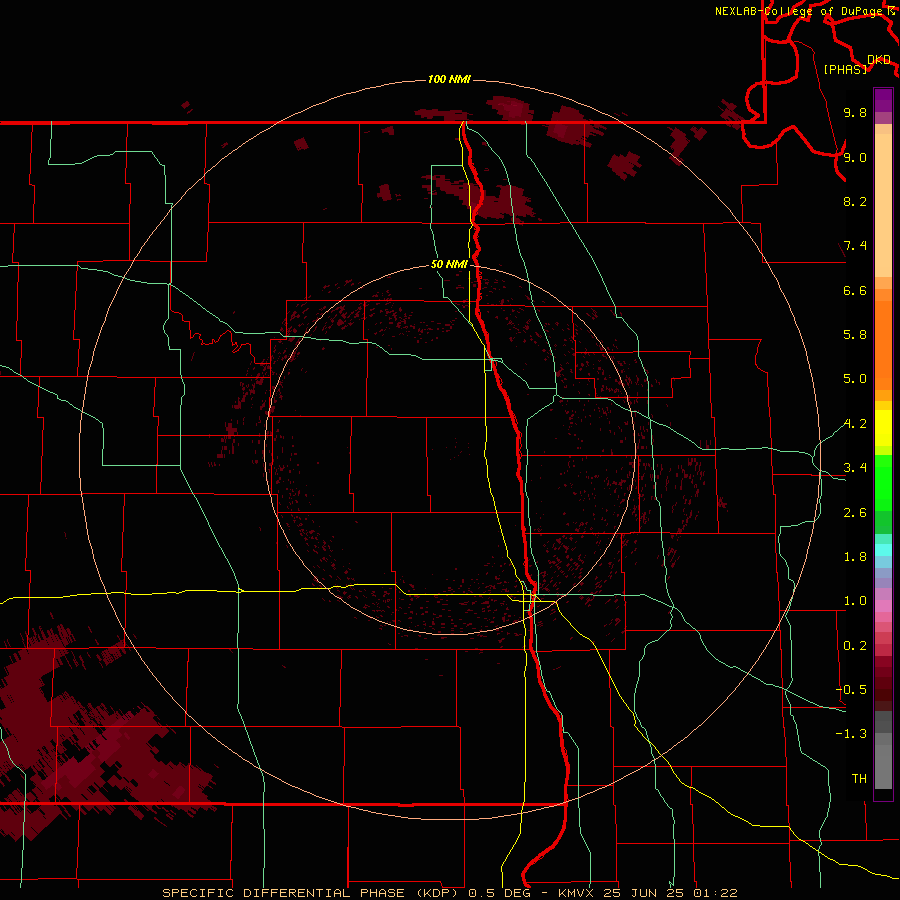Viewport: 900px width, 900px height.
Task: Click the -1.3 legend value
Action: click(x=851, y=734)
